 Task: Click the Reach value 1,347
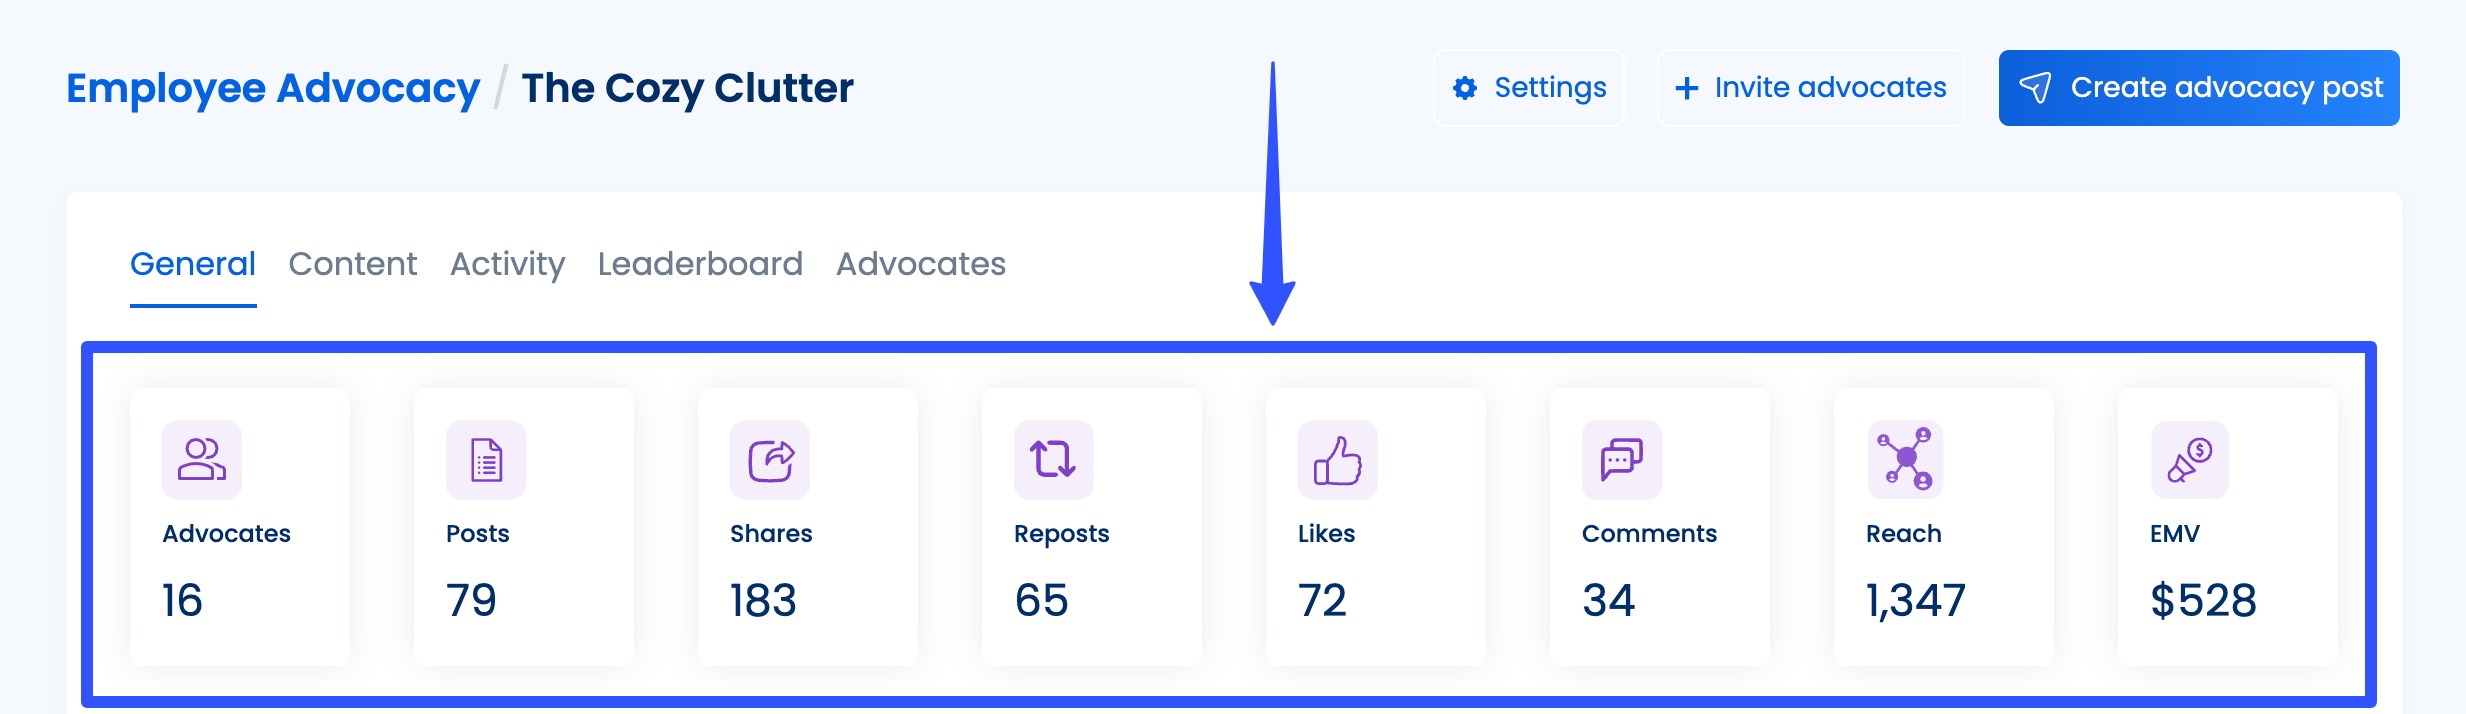tap(1915, 600)
